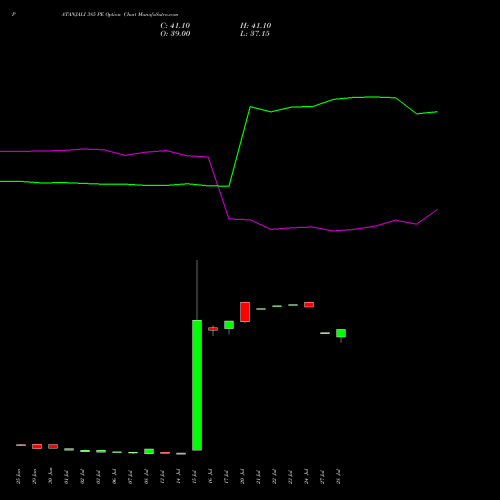Screen dimensions: 500x500
Task: Select the green candlestick on 17 Jul
Action: point(229,325)
